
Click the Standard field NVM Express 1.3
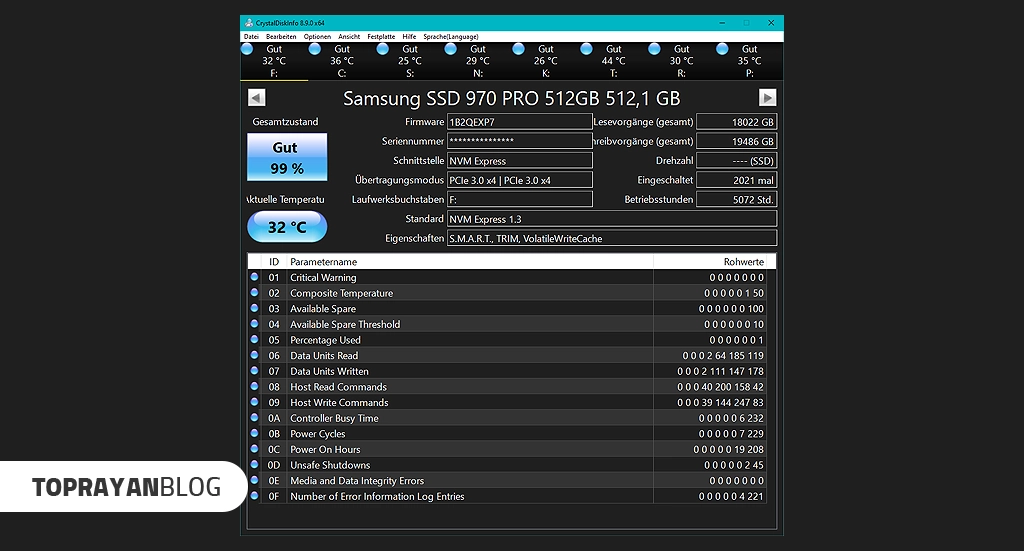(x=612, y=219)
